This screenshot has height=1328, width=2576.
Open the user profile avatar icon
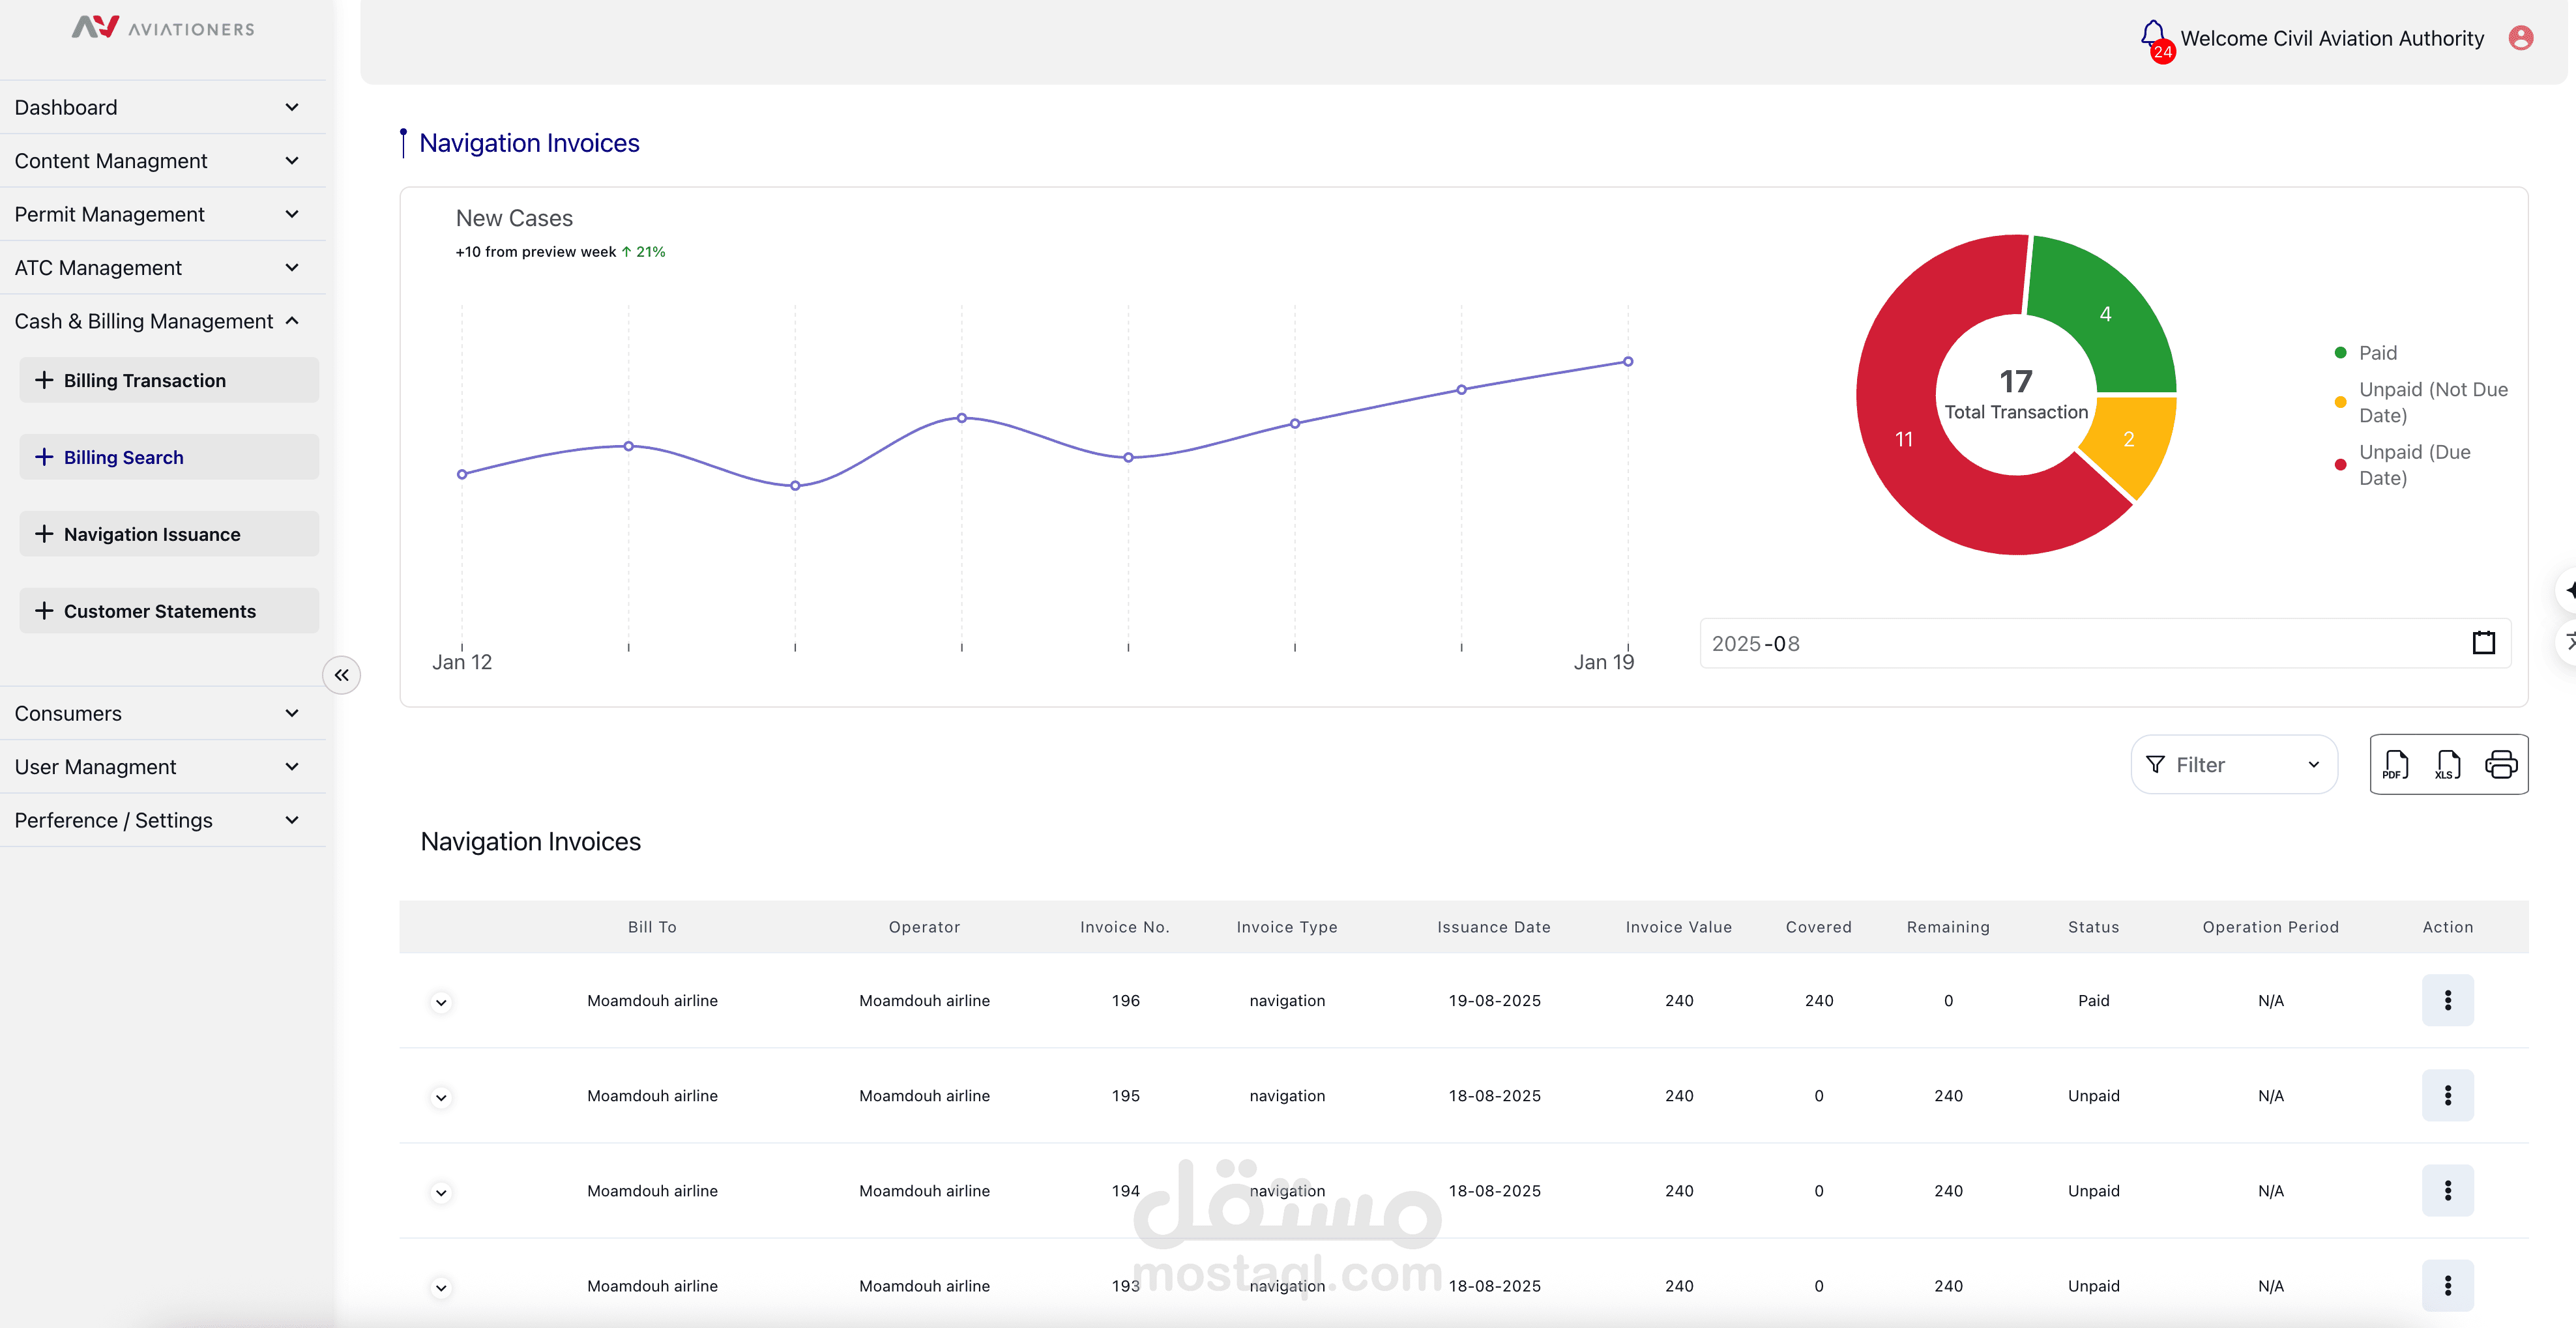pyautogui.click(x=2521, y=38)
